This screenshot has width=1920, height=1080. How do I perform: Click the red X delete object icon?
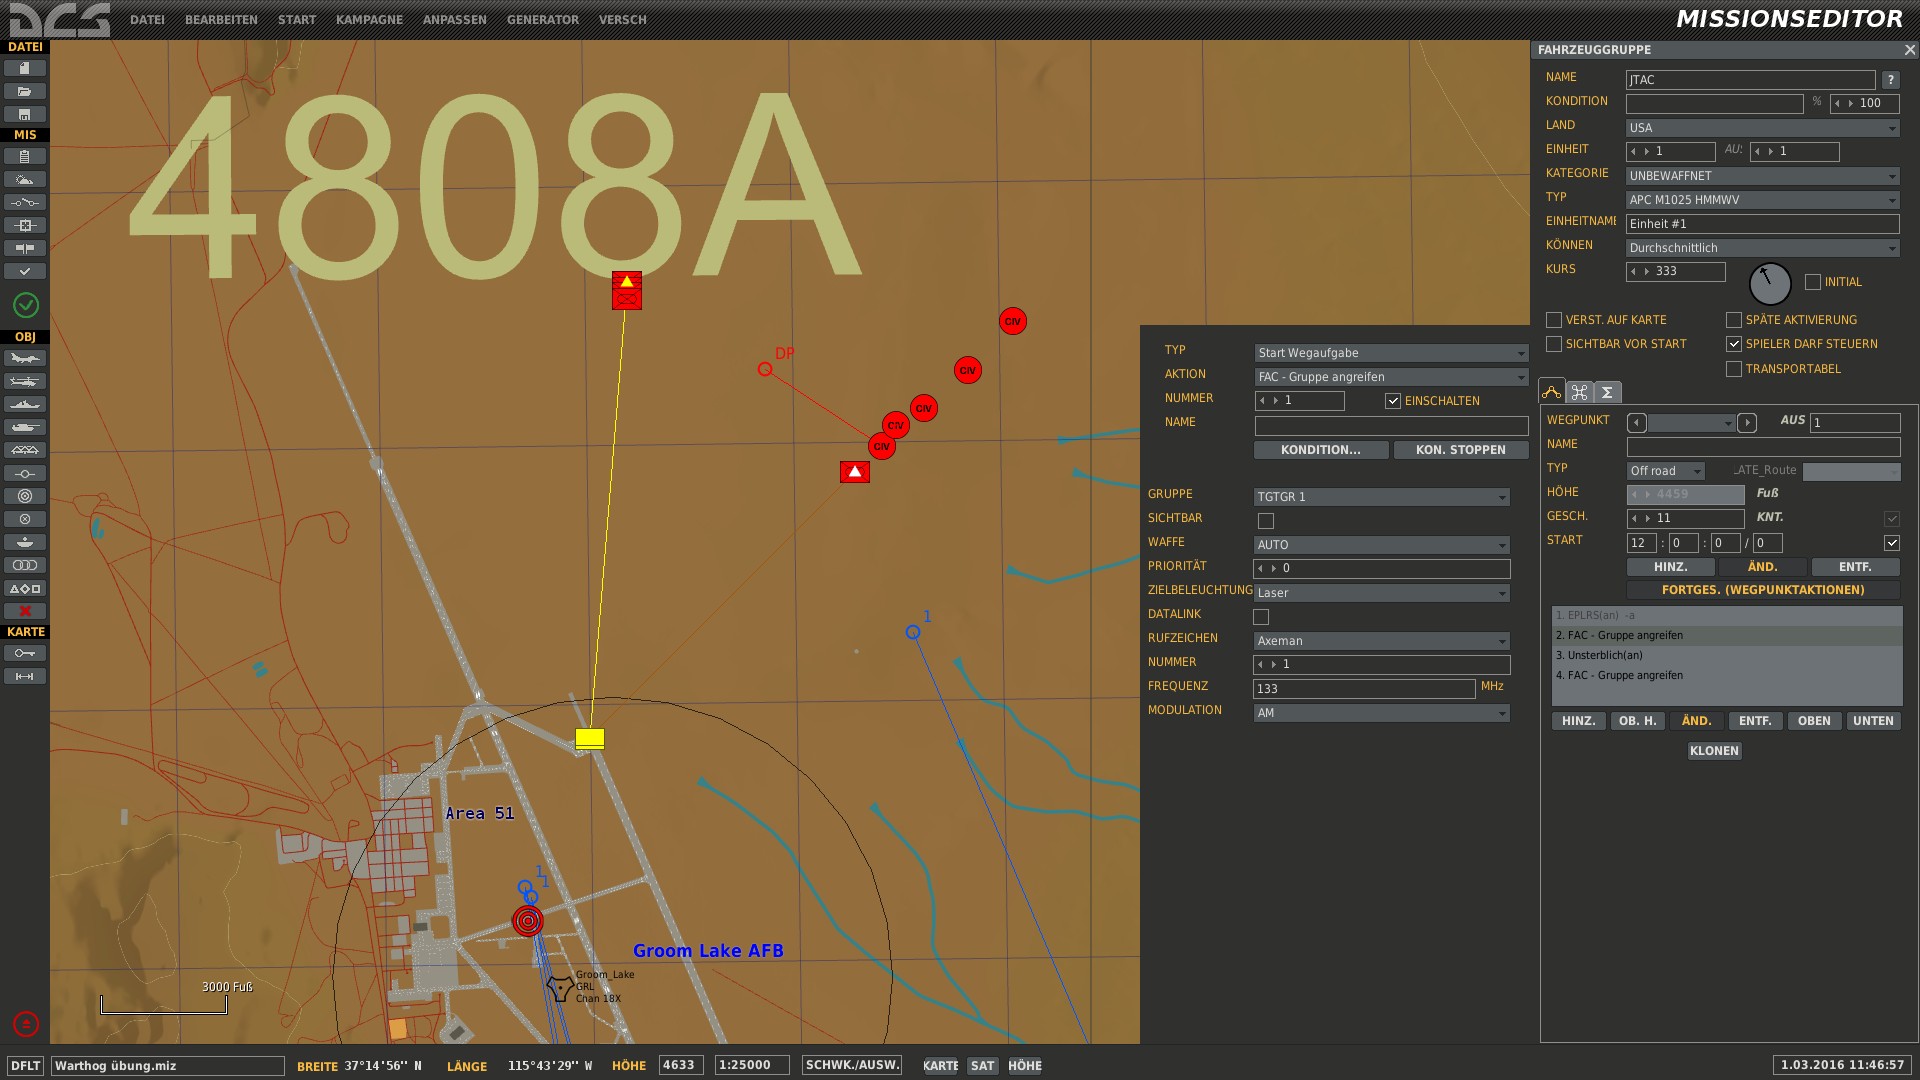tap(25, 611)
